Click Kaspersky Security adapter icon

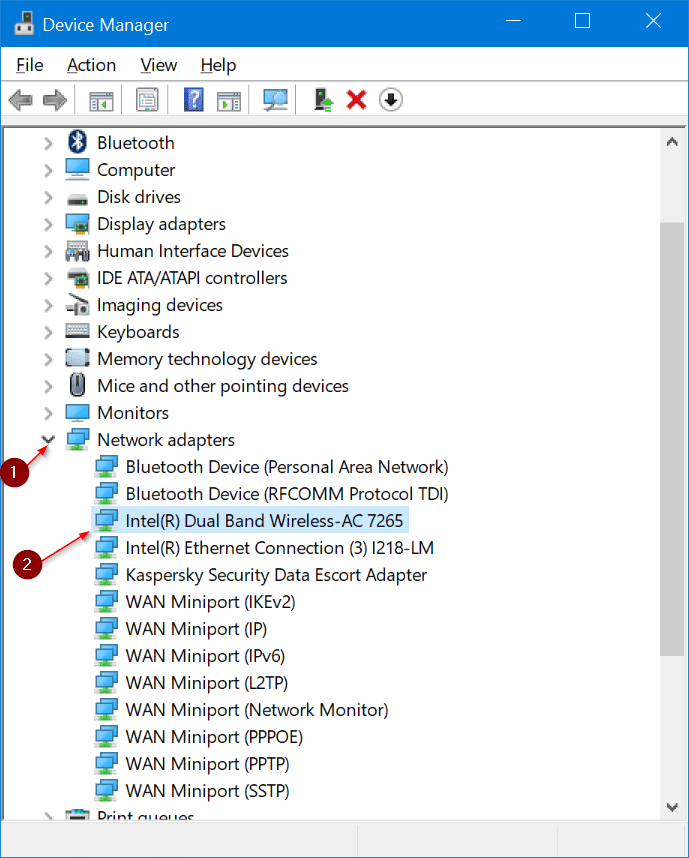click(106, 575)
